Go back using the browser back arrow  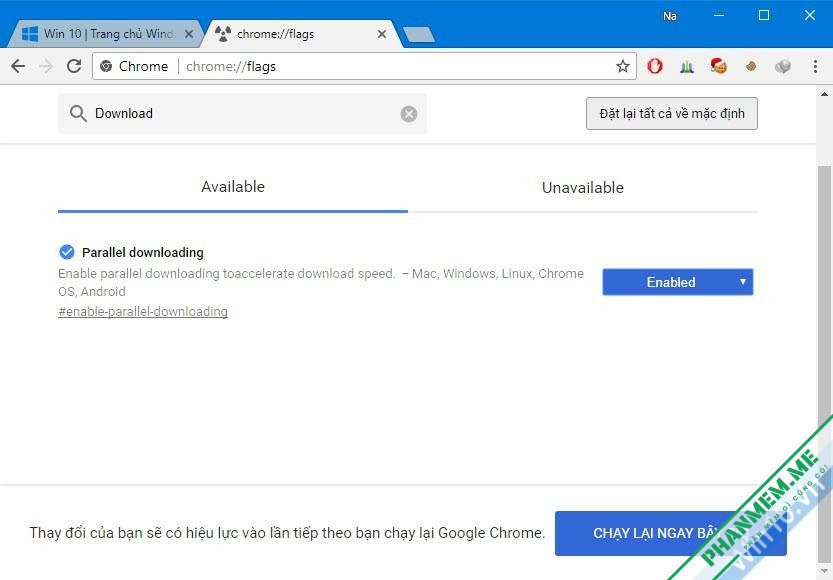pyautogui.click(x=18, y=66)
